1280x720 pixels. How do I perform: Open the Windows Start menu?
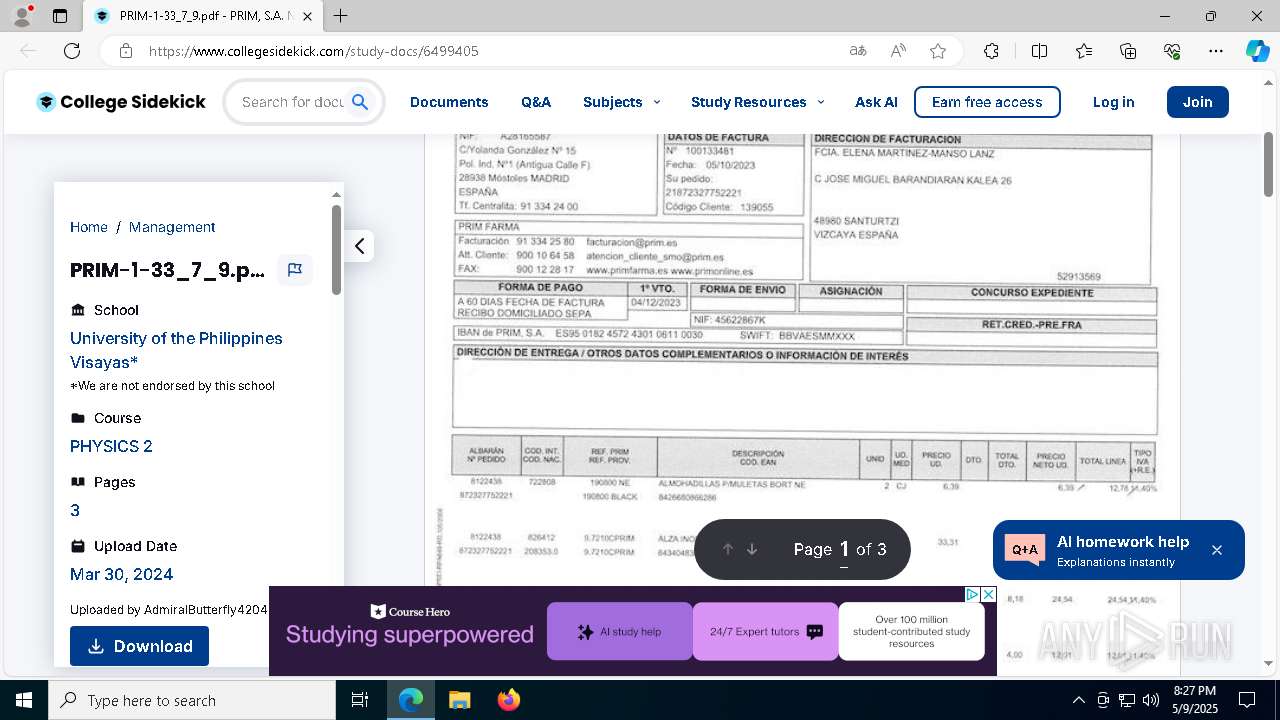pos(24,700)
